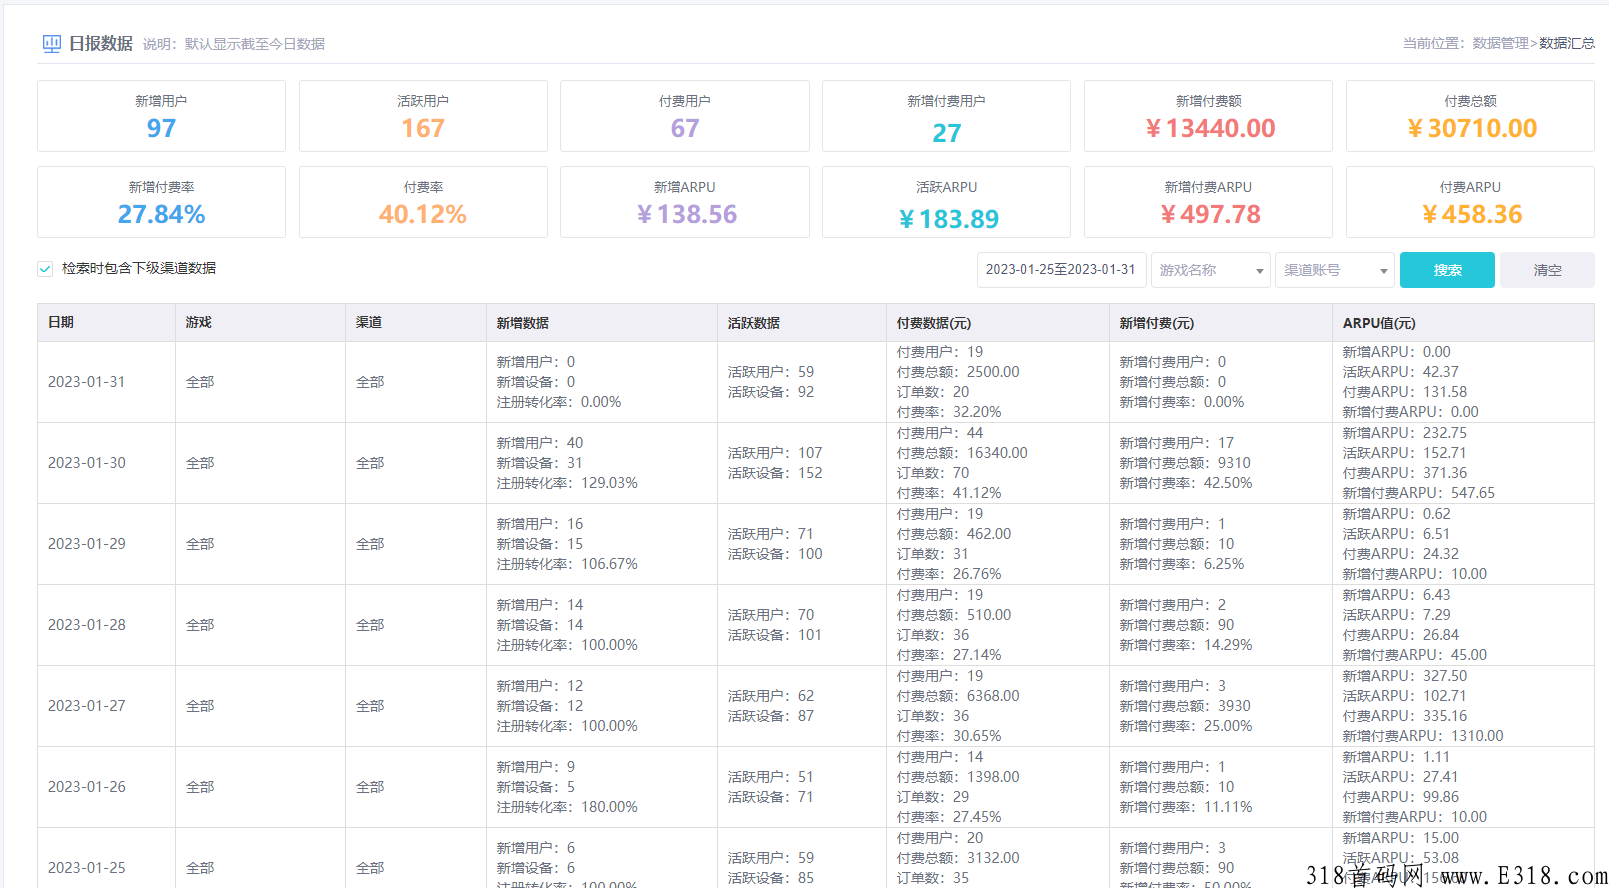Click 付费总额: 1398.00 entry
The height and width of the screenshot is (888, 1609).
[x=958, y=777]
